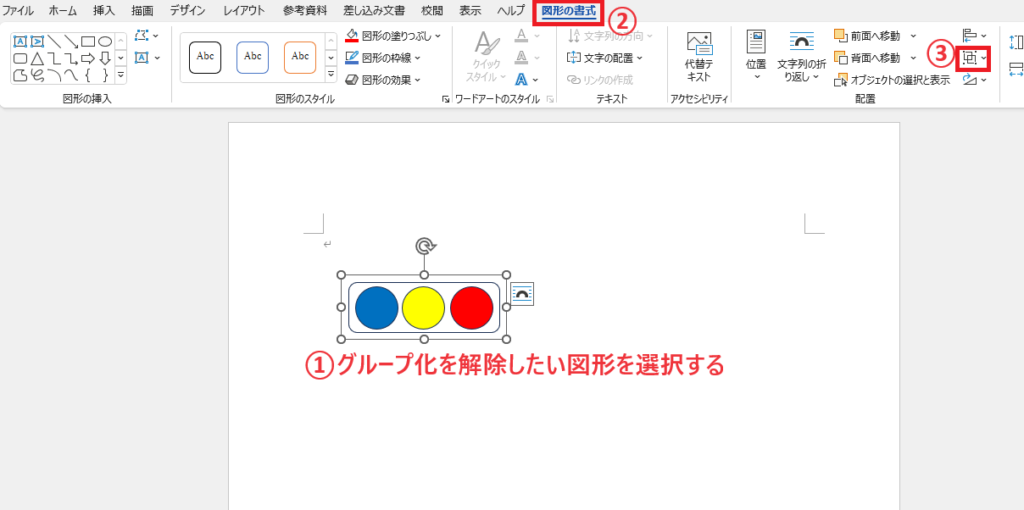
Task: Pick the curve shape
Action: tap(71, 76)
